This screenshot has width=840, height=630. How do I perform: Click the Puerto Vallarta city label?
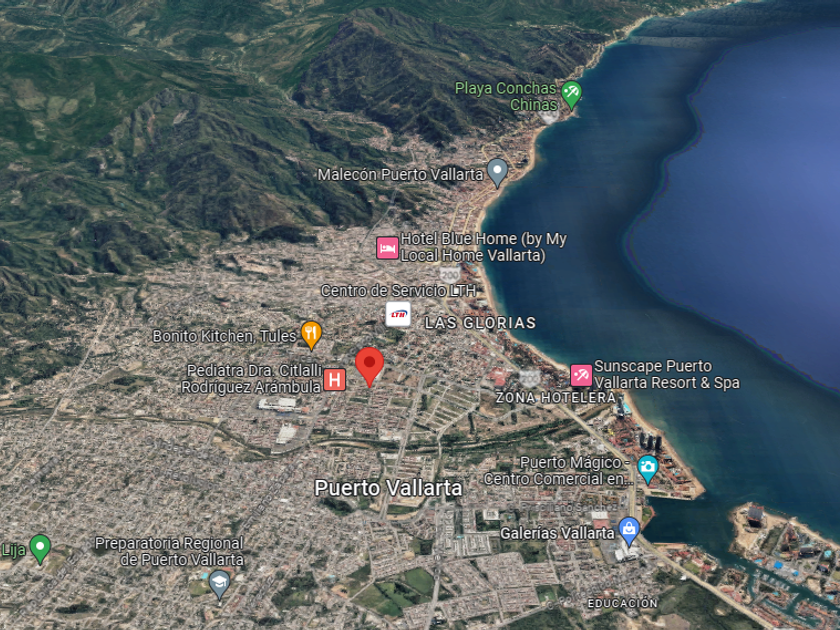(x=388, y=488)
